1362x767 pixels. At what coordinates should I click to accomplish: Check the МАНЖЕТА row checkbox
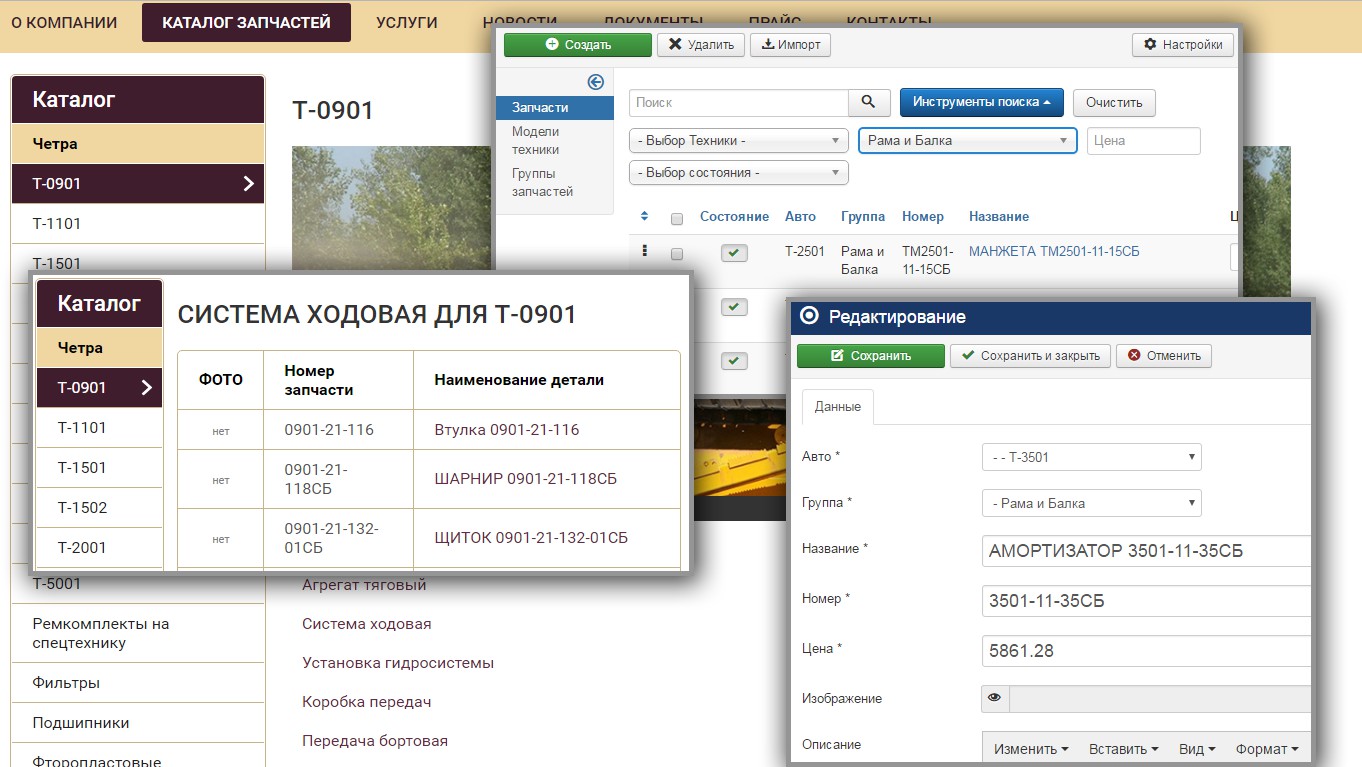coord(677,254)
